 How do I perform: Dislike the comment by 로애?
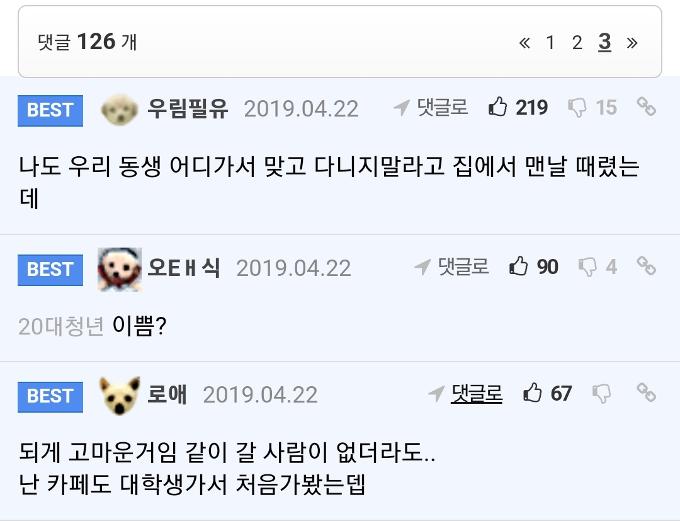click(x=602, y=393)
